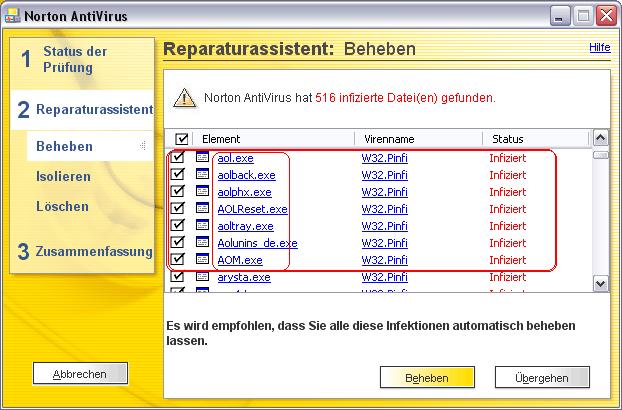Open W32.Pinfi link for aolback.exe
The image size is (622, 410).
[x=384, y=175]
